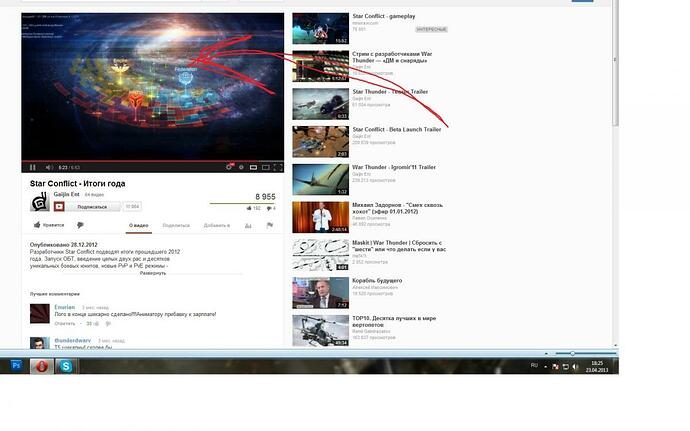Open the Star Conflict - gameplay title link
This screenshot has height=431, width=690.
384,16
